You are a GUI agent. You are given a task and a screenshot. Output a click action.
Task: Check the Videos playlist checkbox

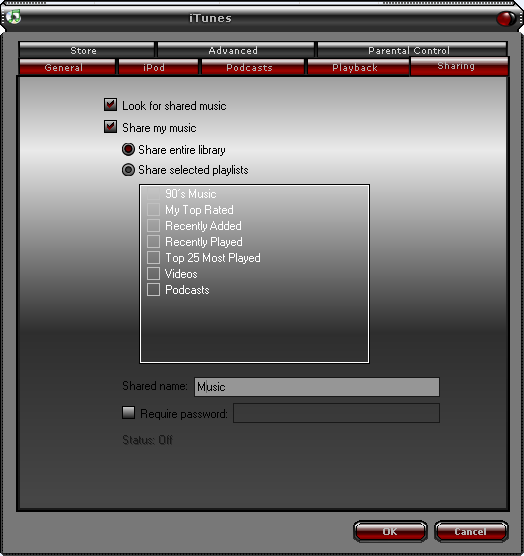click(153, 273)
